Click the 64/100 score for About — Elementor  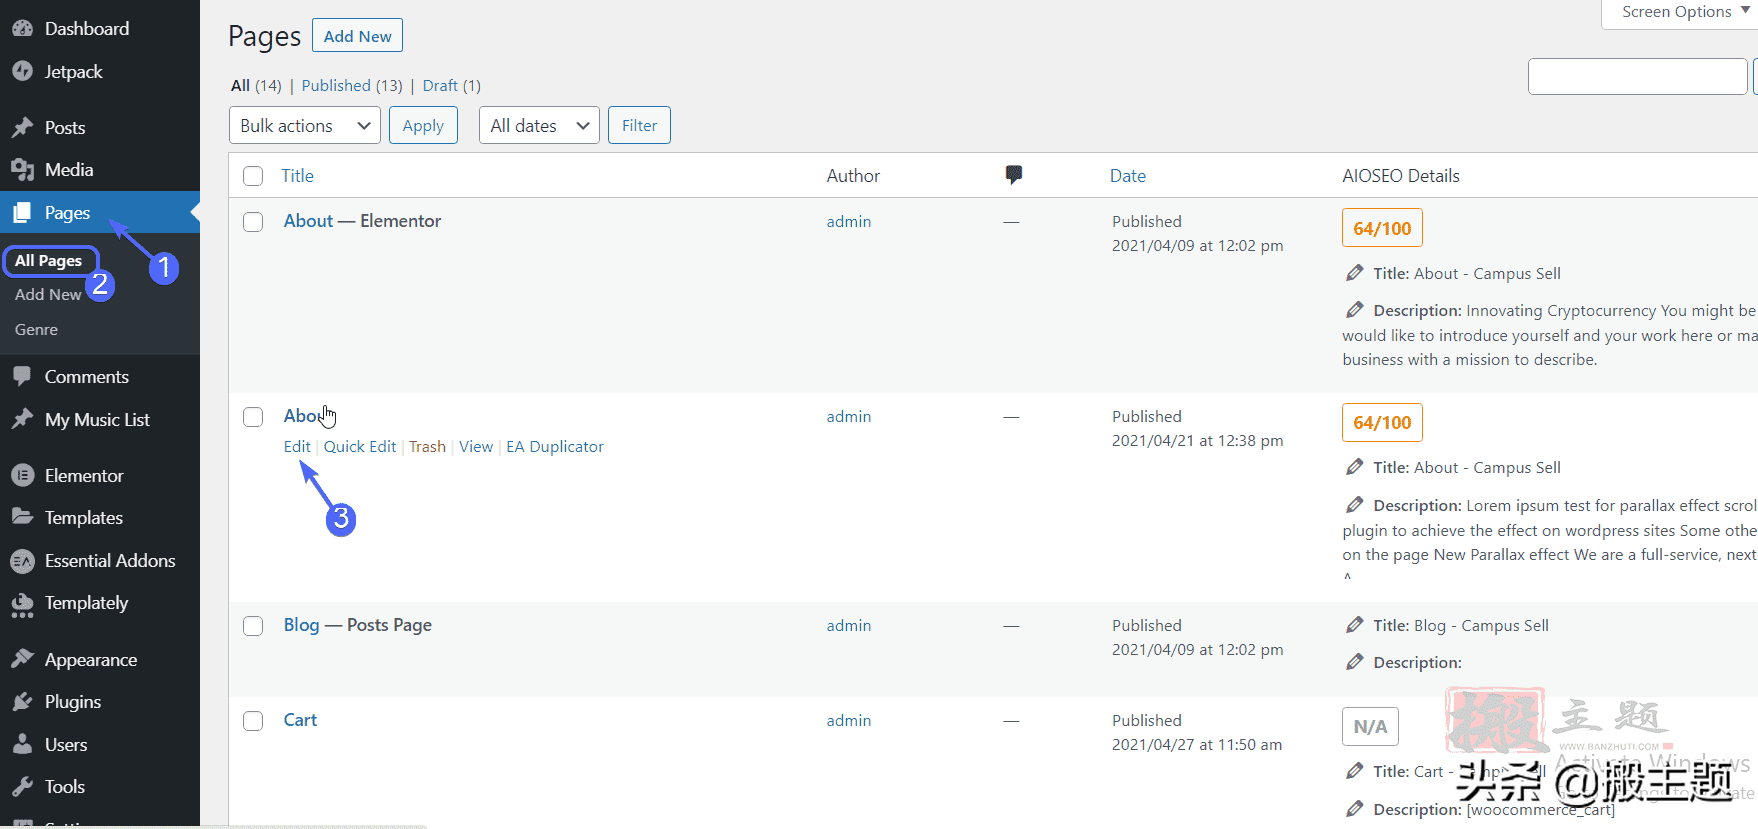tap(1382, 228)
